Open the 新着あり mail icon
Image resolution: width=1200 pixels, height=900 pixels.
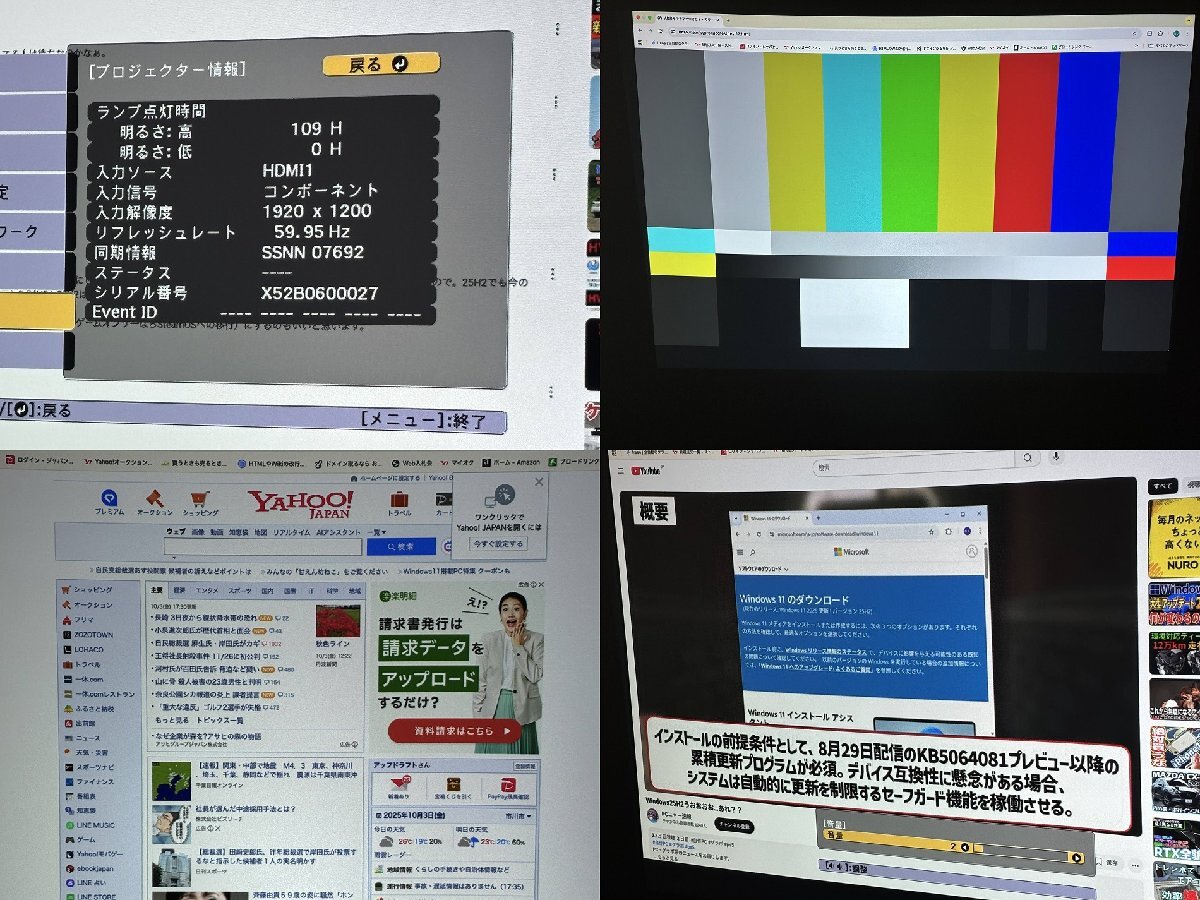pos(398,787)
